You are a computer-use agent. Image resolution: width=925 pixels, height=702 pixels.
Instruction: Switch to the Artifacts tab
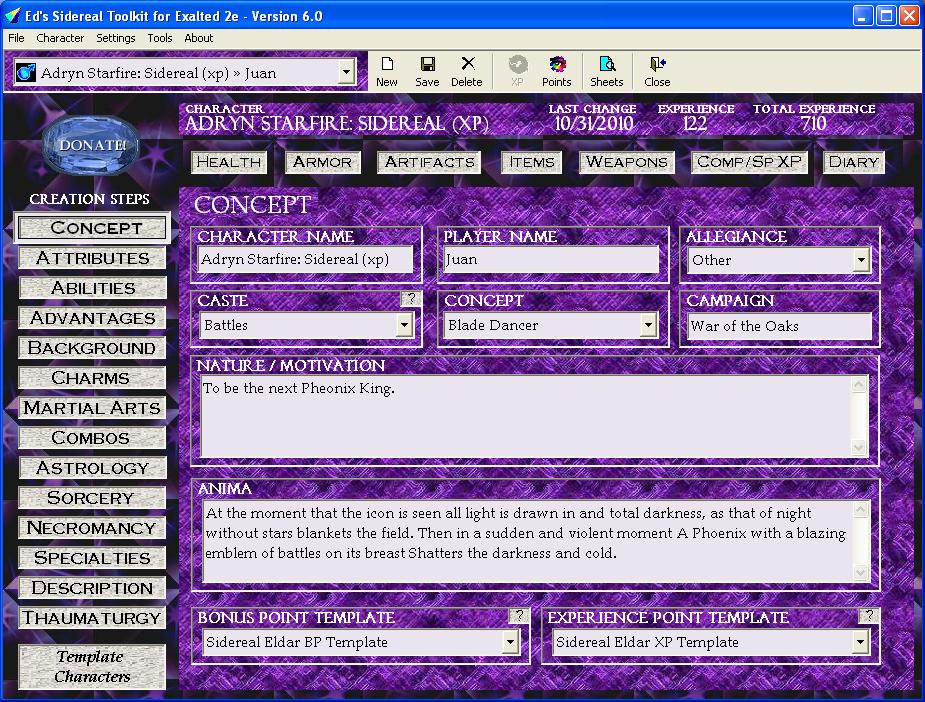429,162
